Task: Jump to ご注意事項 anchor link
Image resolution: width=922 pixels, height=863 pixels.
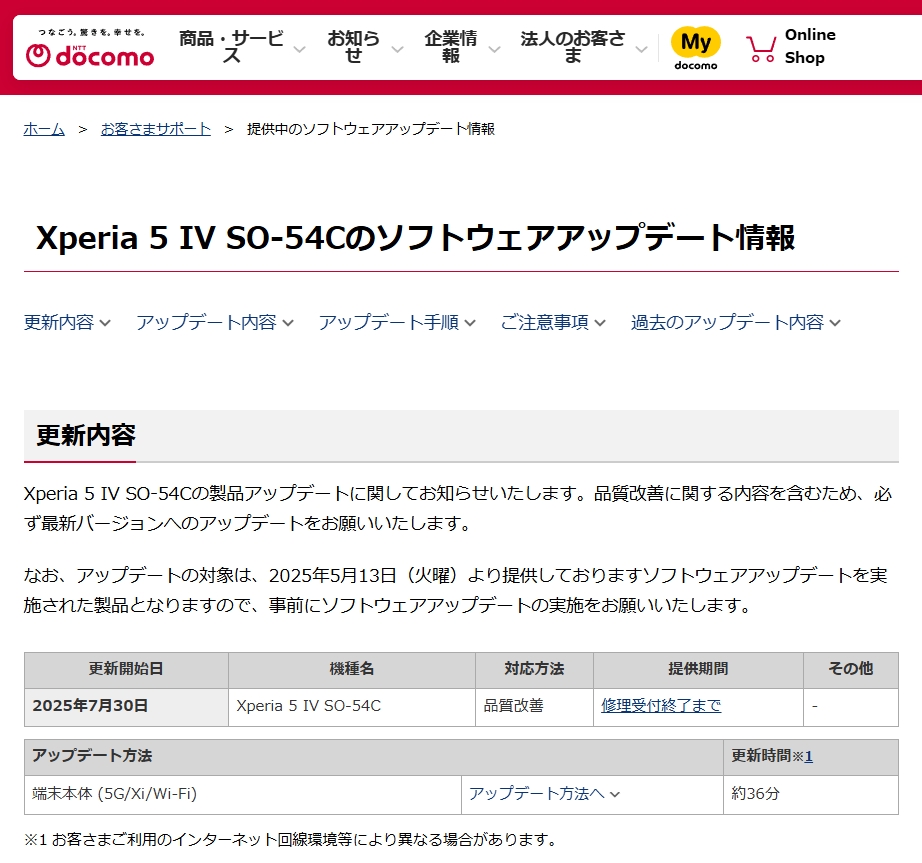Action: [544, 322]
